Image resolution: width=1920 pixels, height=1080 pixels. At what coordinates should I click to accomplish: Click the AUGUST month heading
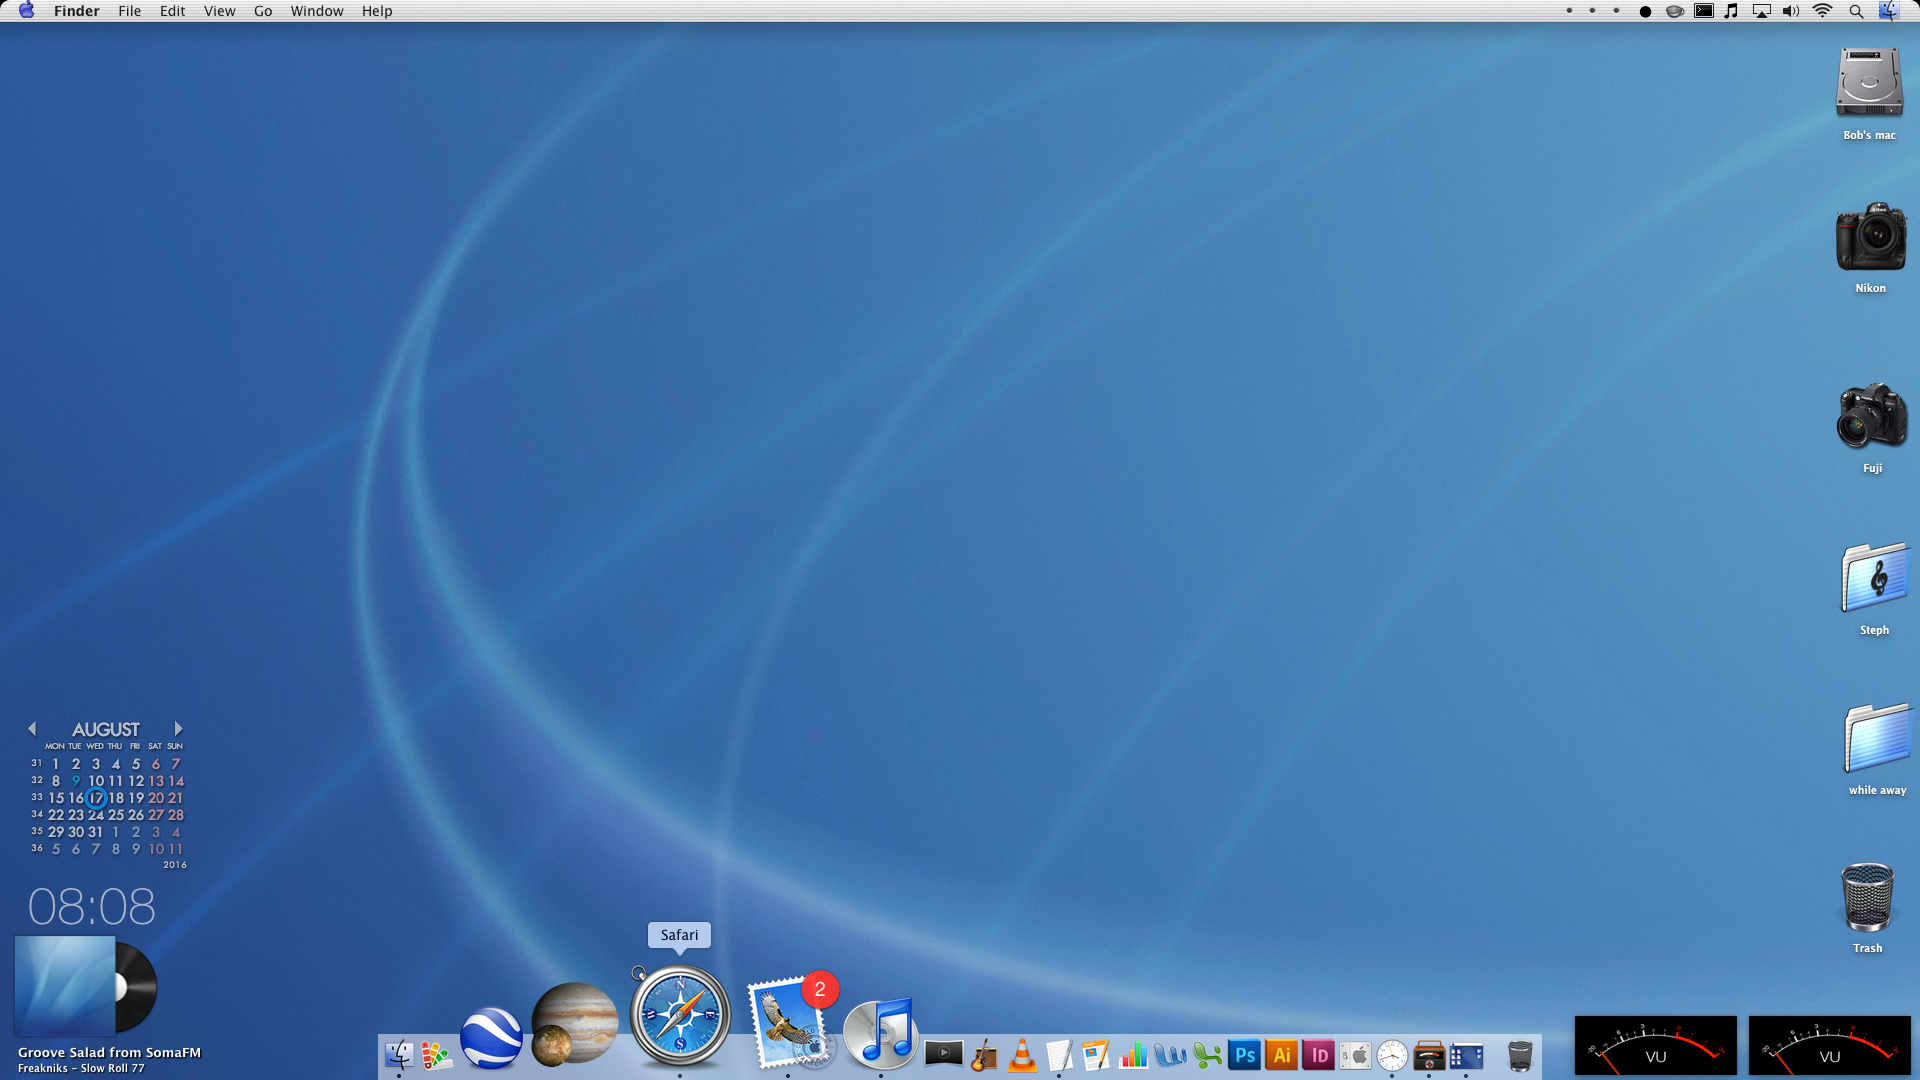point(105,730)
